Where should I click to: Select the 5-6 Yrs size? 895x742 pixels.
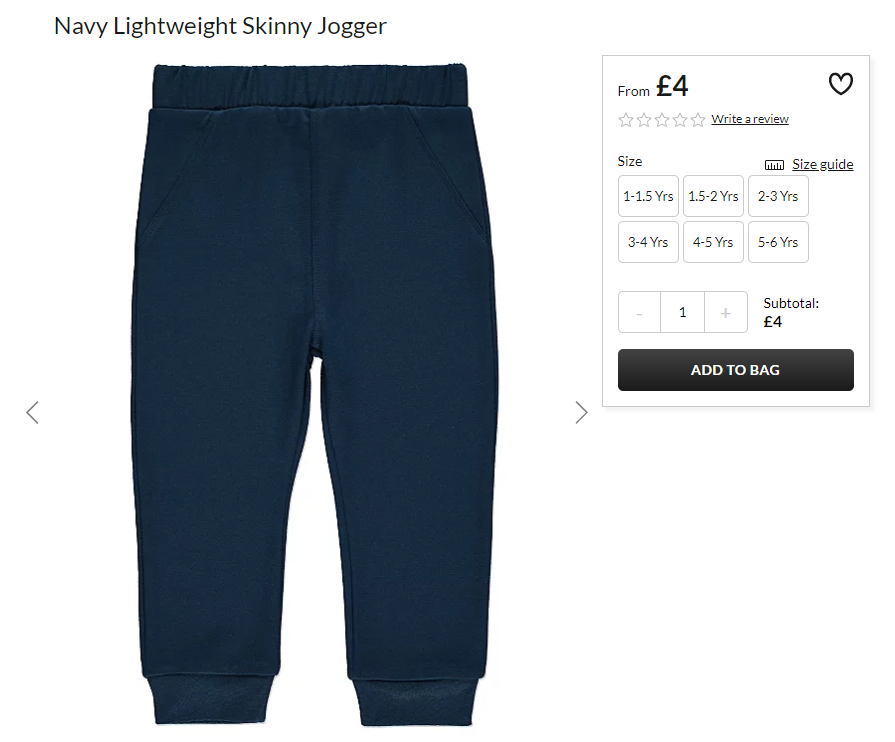[x=779, y=242]
